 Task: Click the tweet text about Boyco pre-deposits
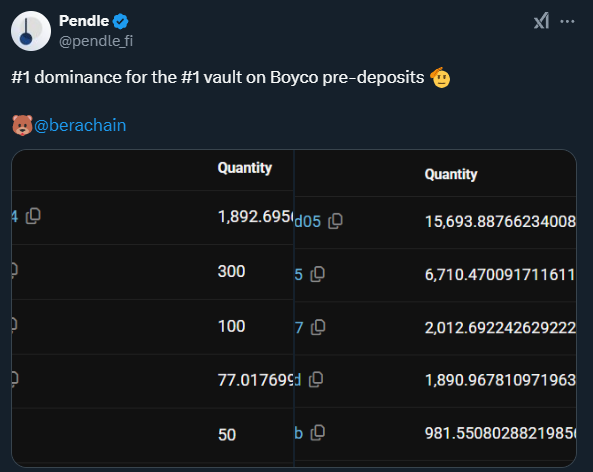coord(231,78)
